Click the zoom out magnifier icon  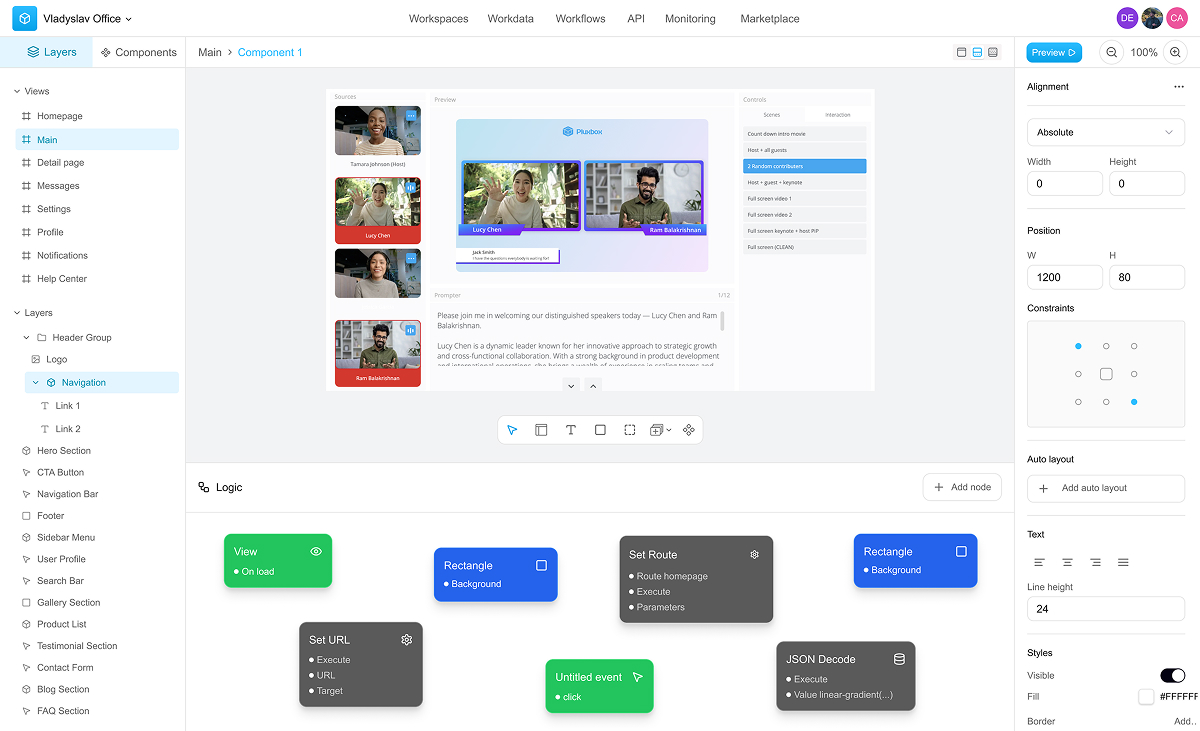(1112, 53)
